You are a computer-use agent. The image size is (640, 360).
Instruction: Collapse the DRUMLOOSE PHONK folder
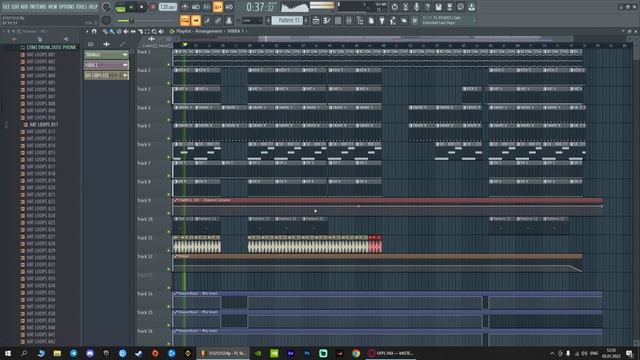click(49, 47)
